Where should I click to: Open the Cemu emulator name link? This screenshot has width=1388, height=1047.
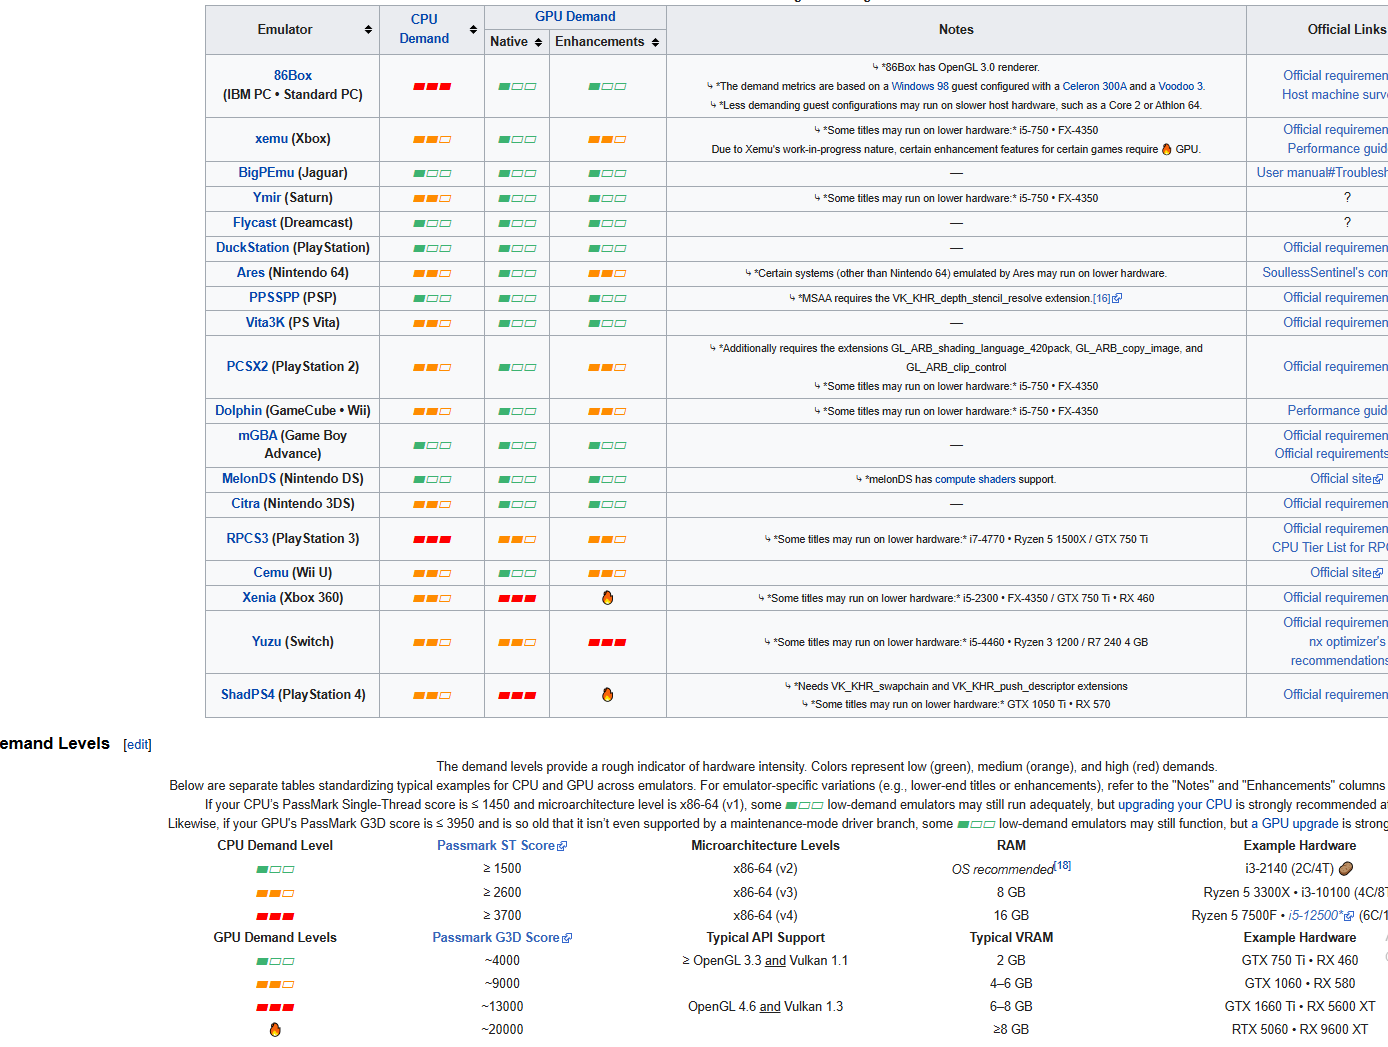coord(271,573)
